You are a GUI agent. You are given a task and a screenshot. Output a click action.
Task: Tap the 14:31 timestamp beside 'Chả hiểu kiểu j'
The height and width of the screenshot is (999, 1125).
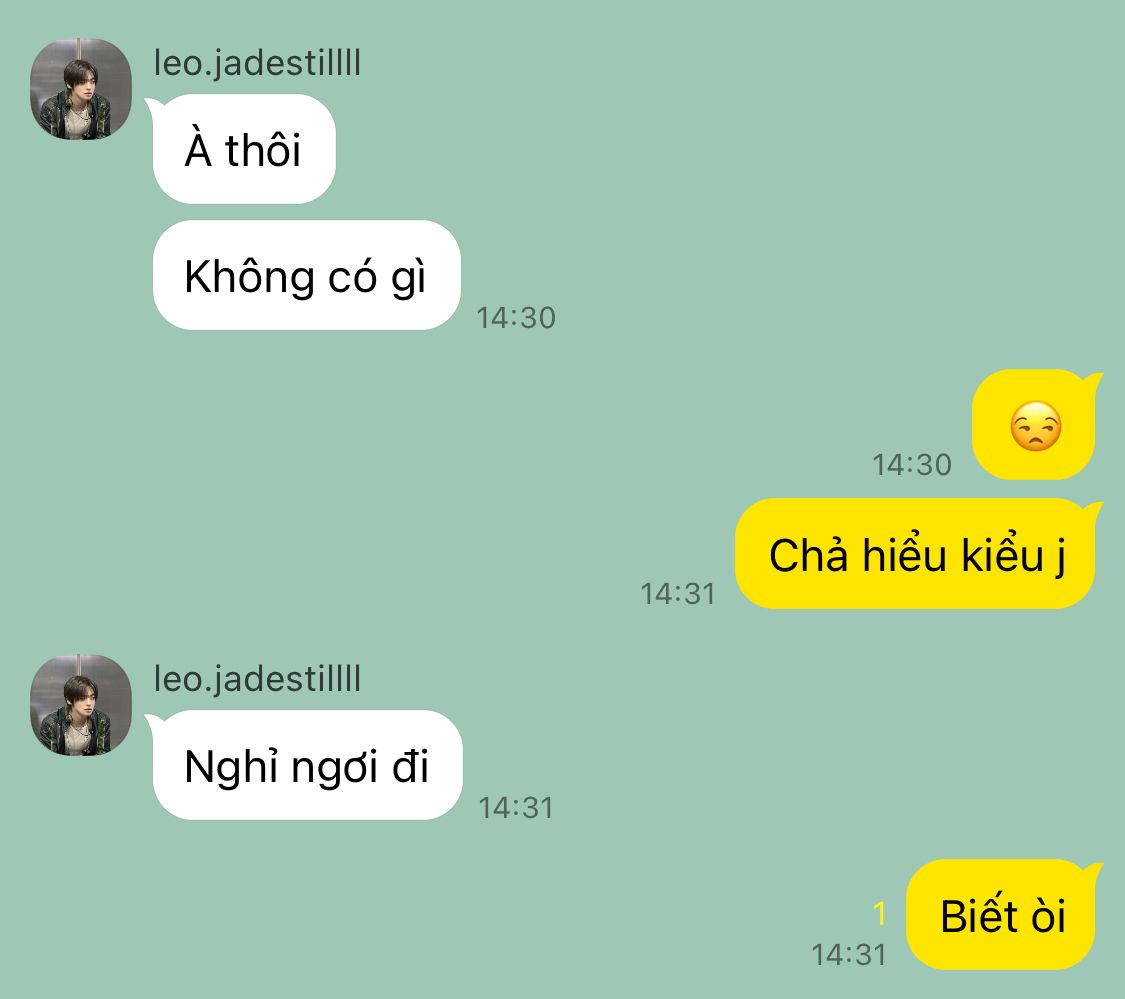678,594
